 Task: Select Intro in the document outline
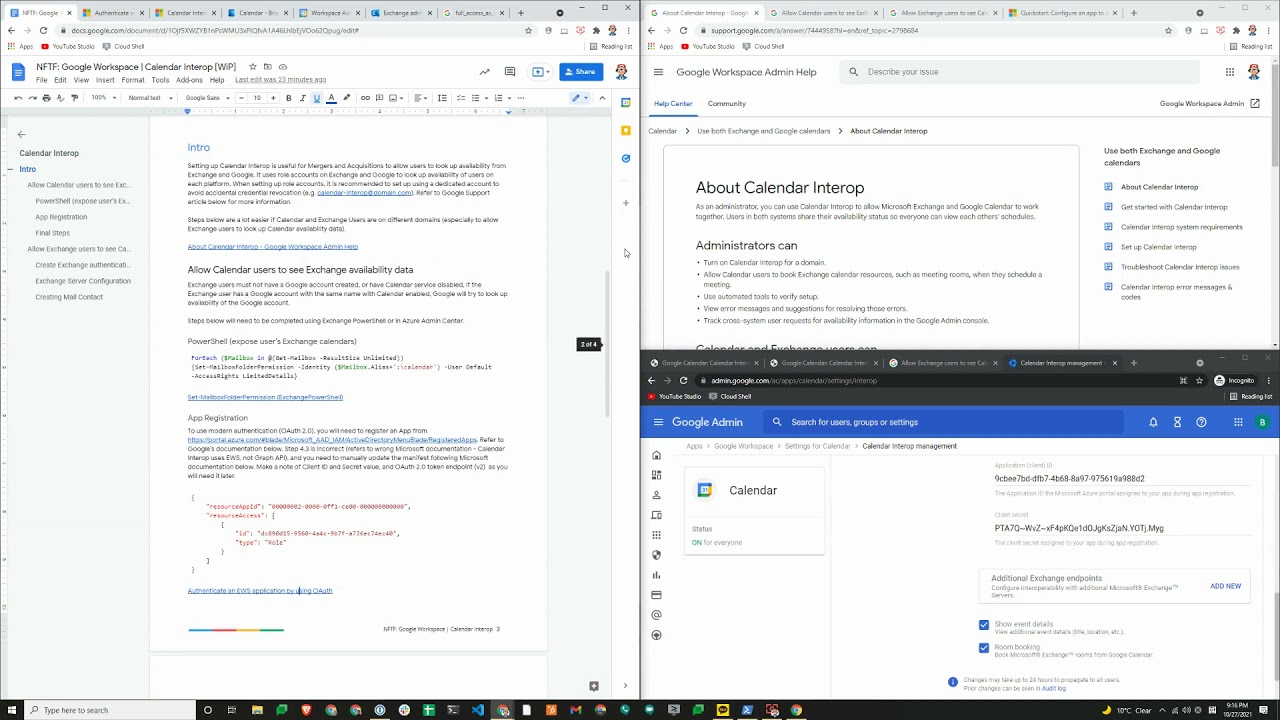28,169
